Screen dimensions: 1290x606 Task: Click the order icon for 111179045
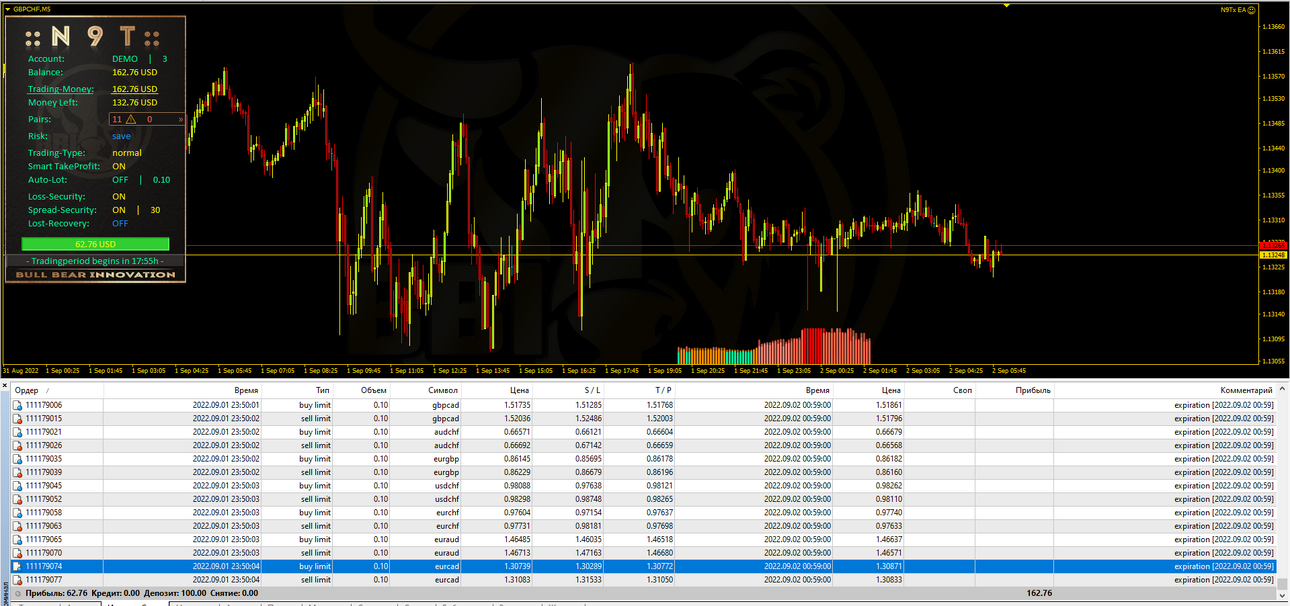click(x=17, y=486)
